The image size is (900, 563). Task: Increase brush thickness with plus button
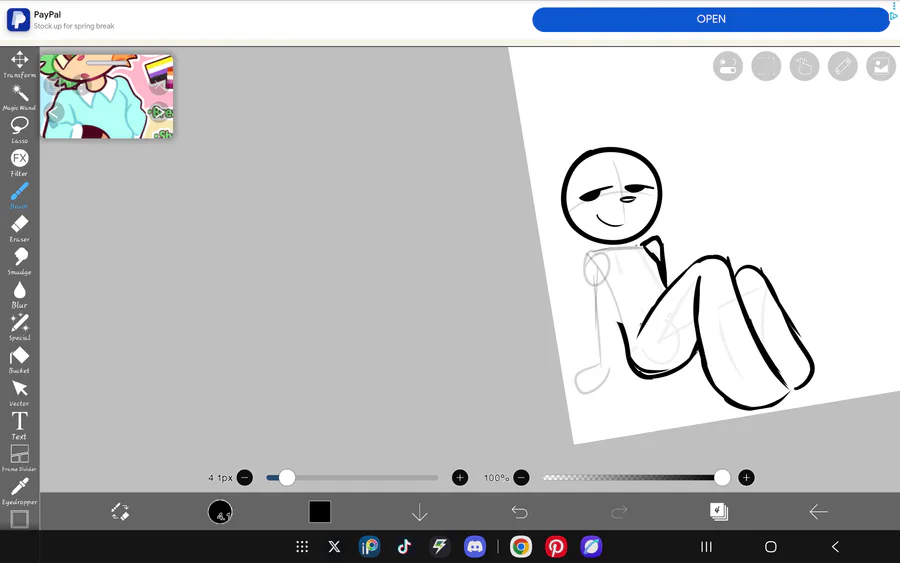pyautogui.click(x=460, y=477)
